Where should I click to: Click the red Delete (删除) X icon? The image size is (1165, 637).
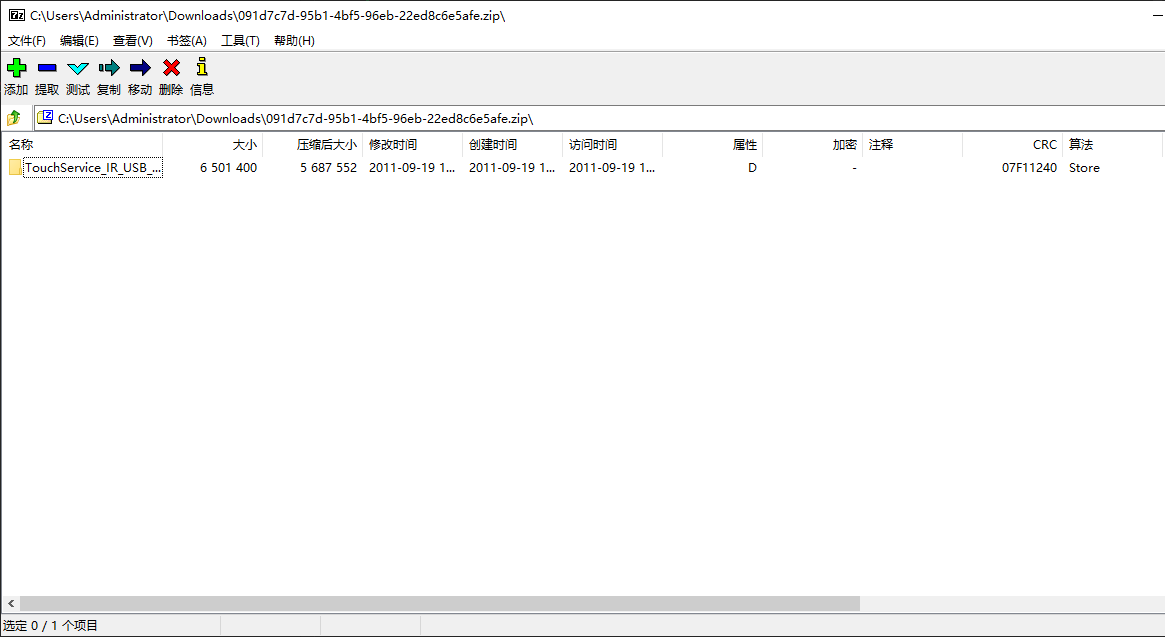coord(171,68)
